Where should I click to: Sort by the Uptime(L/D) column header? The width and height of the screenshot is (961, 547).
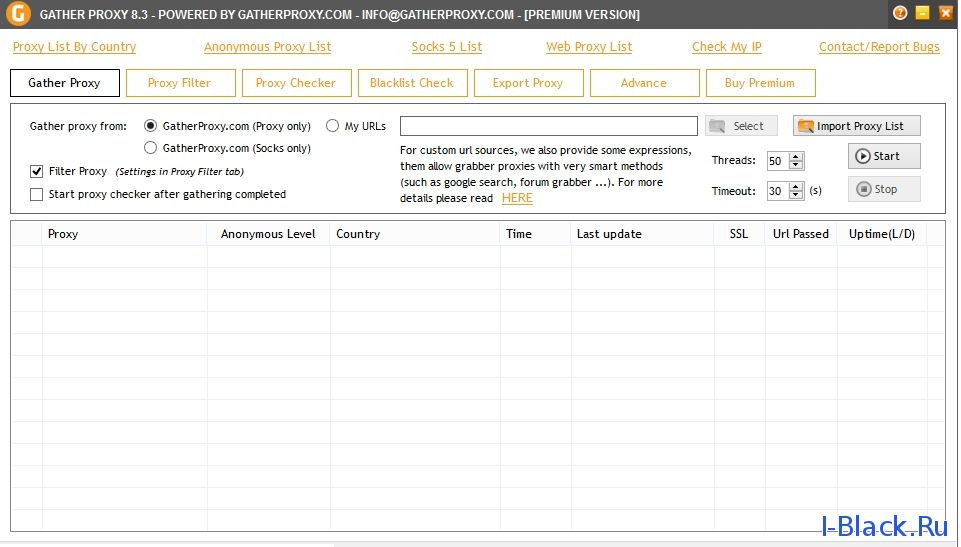(882, 234)
